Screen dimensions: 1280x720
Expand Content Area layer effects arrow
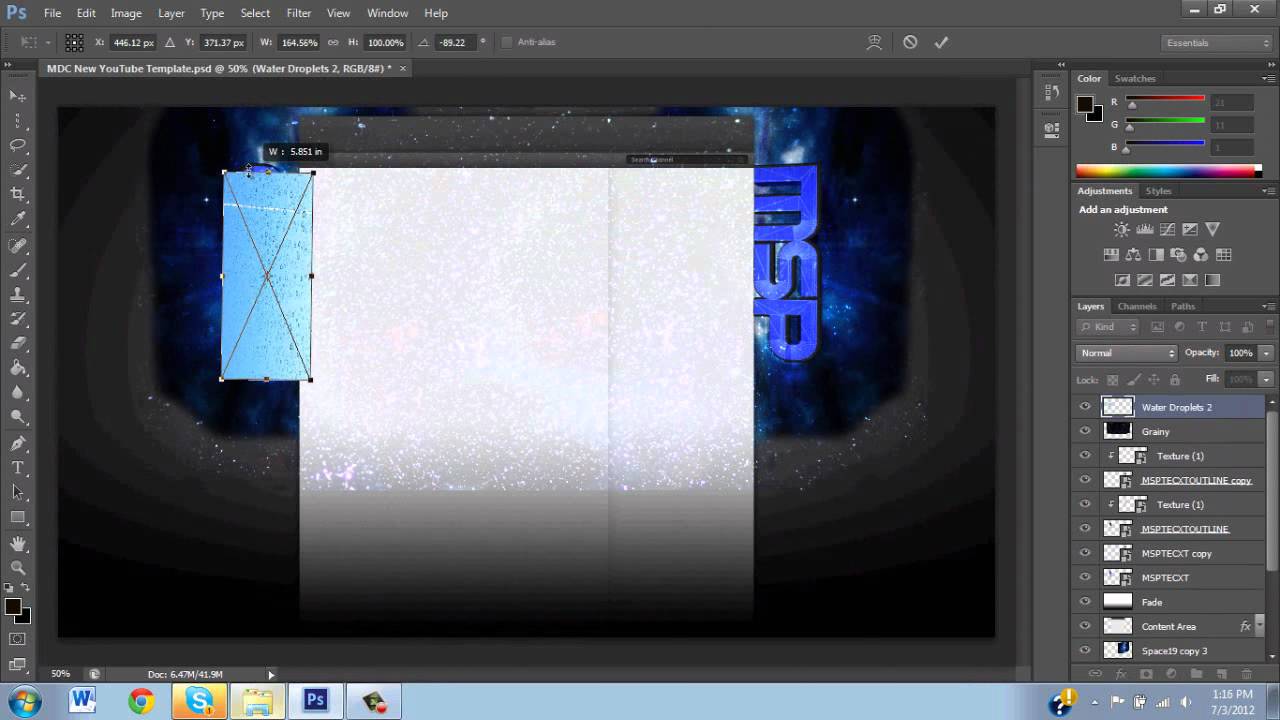coord(1260,626)
